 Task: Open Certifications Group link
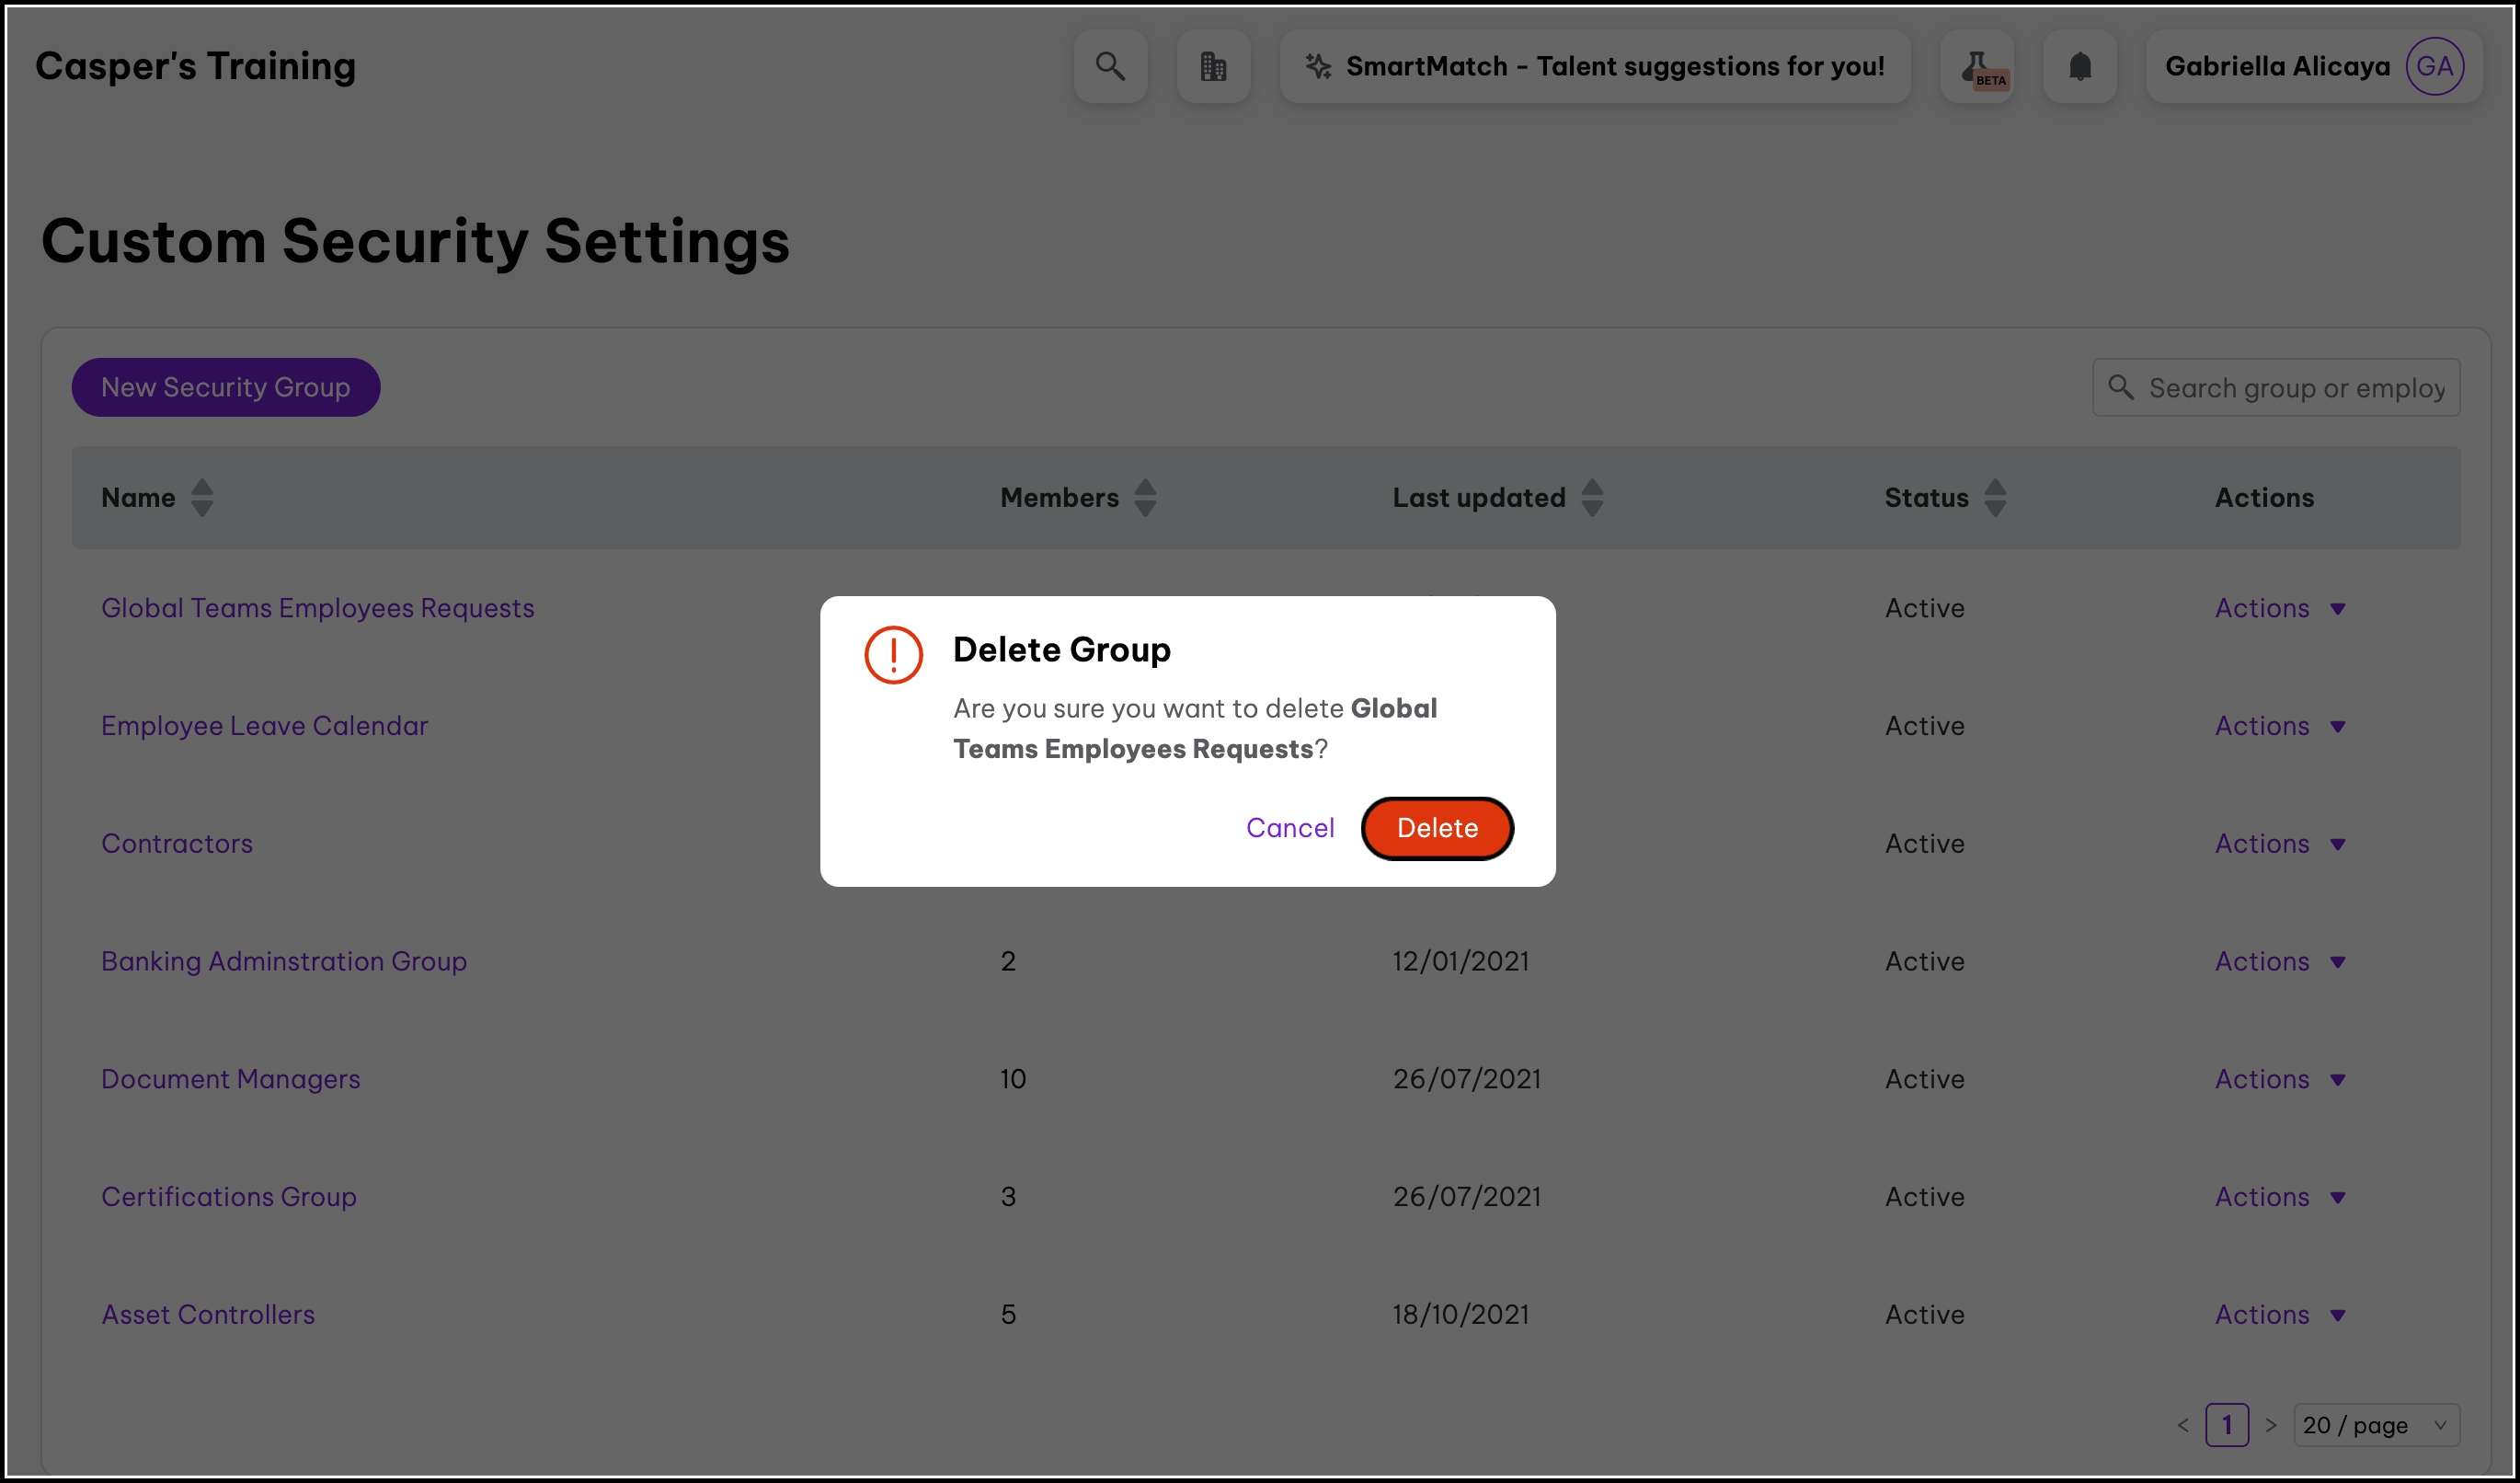pos(229,1197)
